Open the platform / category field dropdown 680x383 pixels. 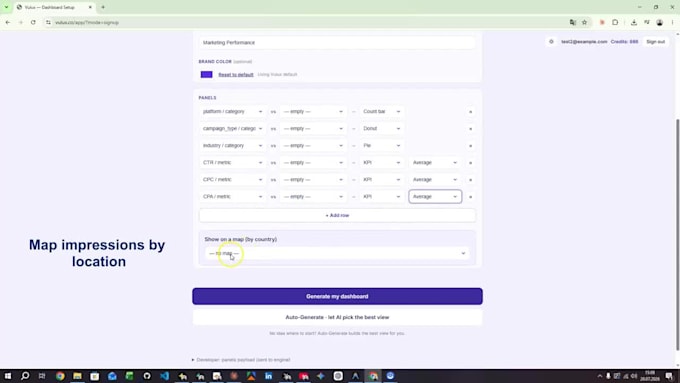(232, 111)
